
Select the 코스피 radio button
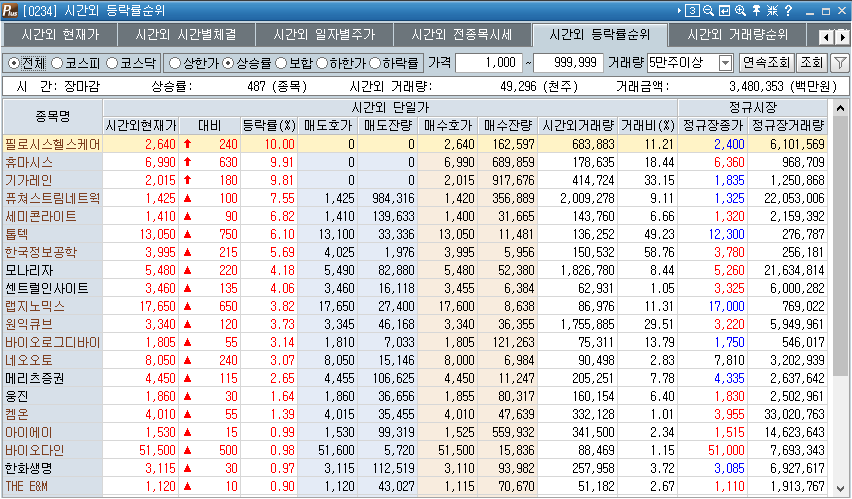[57, 63]
